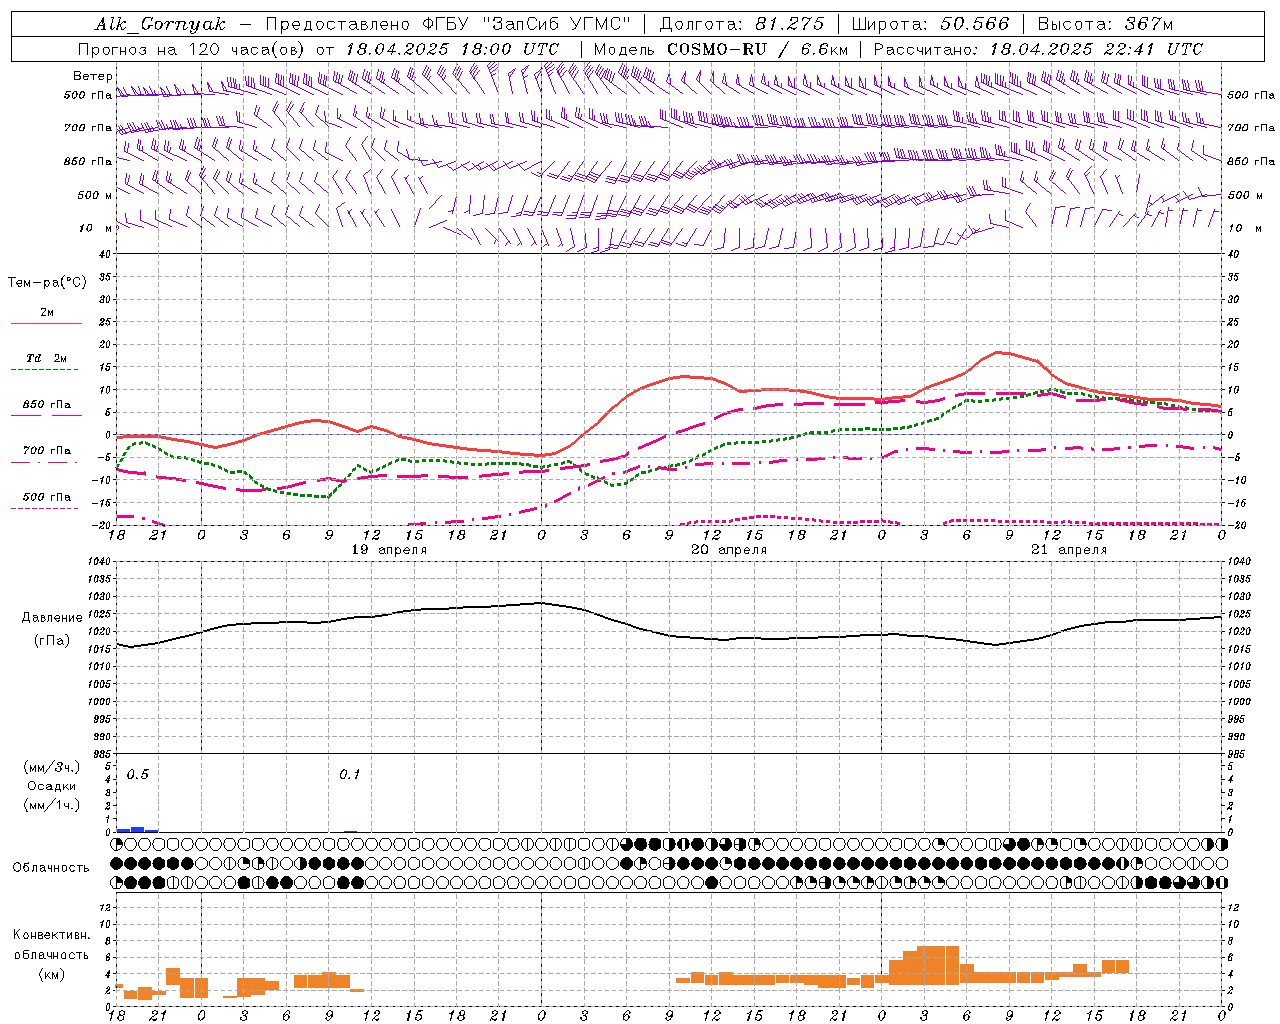Click the '2м' legend entry
Image resolution: width=1280 pixels, height=1024 pixels.
tap(47, 313)
